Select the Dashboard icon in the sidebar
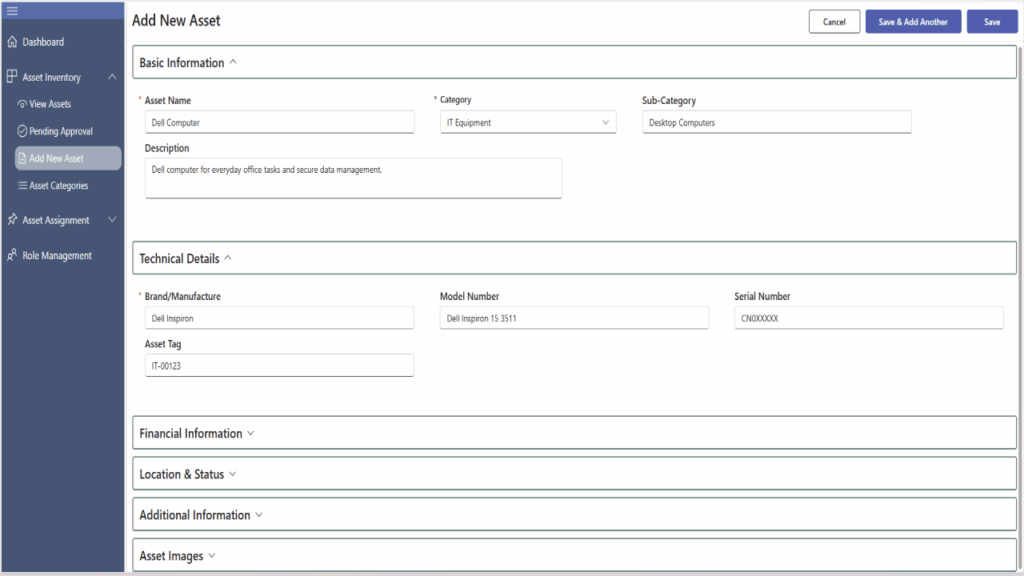 (11, 42)
